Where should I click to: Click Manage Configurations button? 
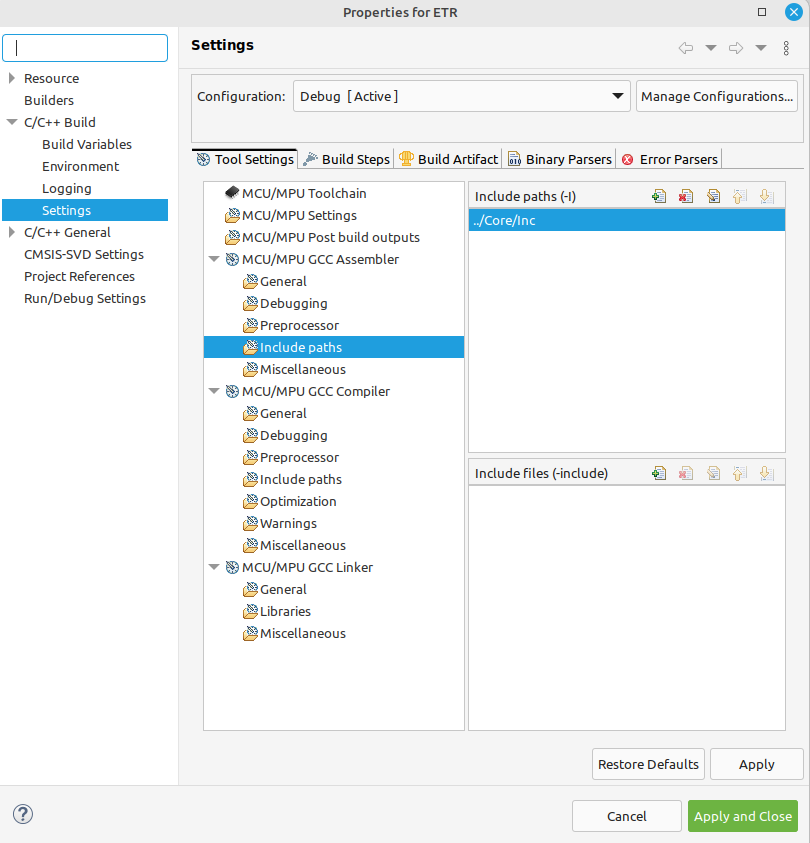pos(716,96)
